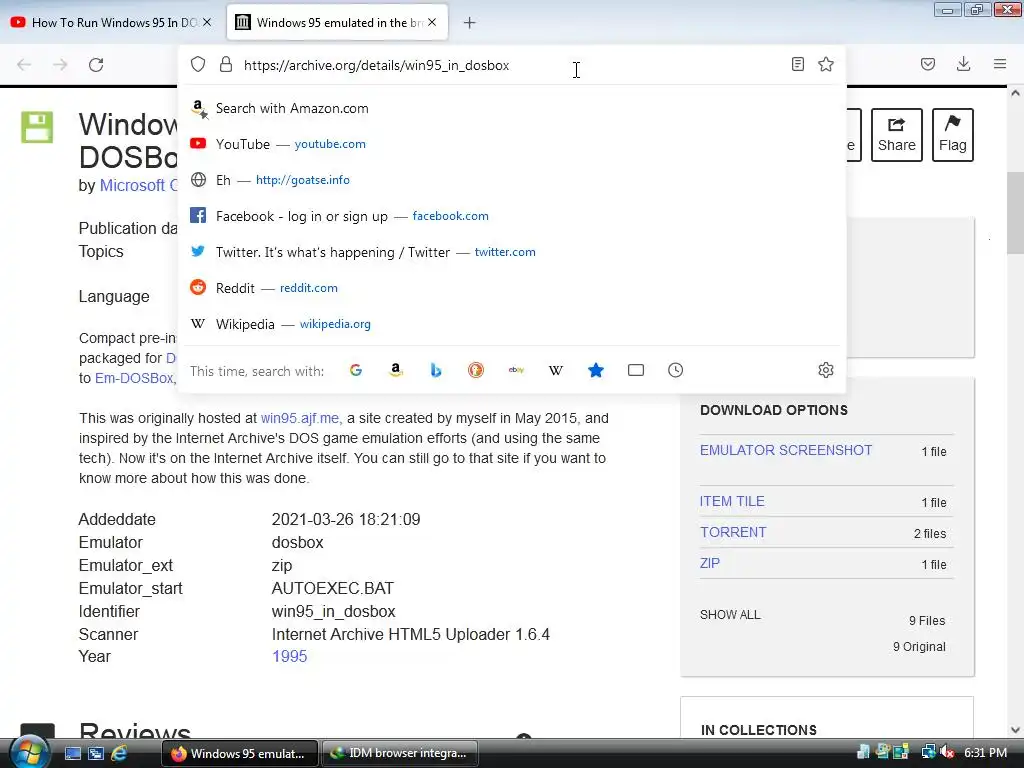Choose Wikipedia suggestion
Viewport: 1024px width, 768px height.
[x=513, y=324]
